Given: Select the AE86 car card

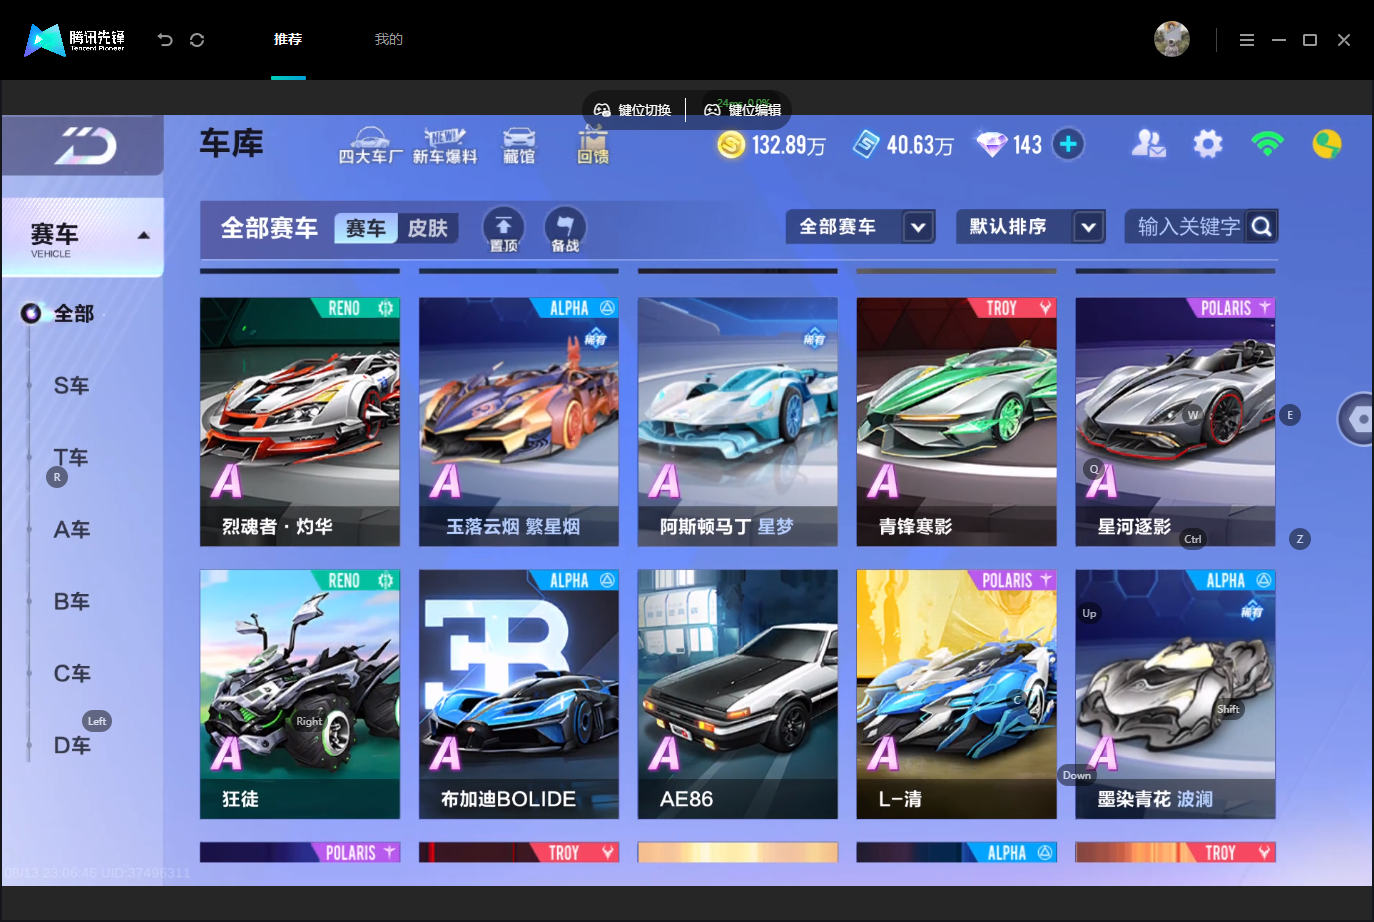Looking at the screenshot, I should coord(738,695).
